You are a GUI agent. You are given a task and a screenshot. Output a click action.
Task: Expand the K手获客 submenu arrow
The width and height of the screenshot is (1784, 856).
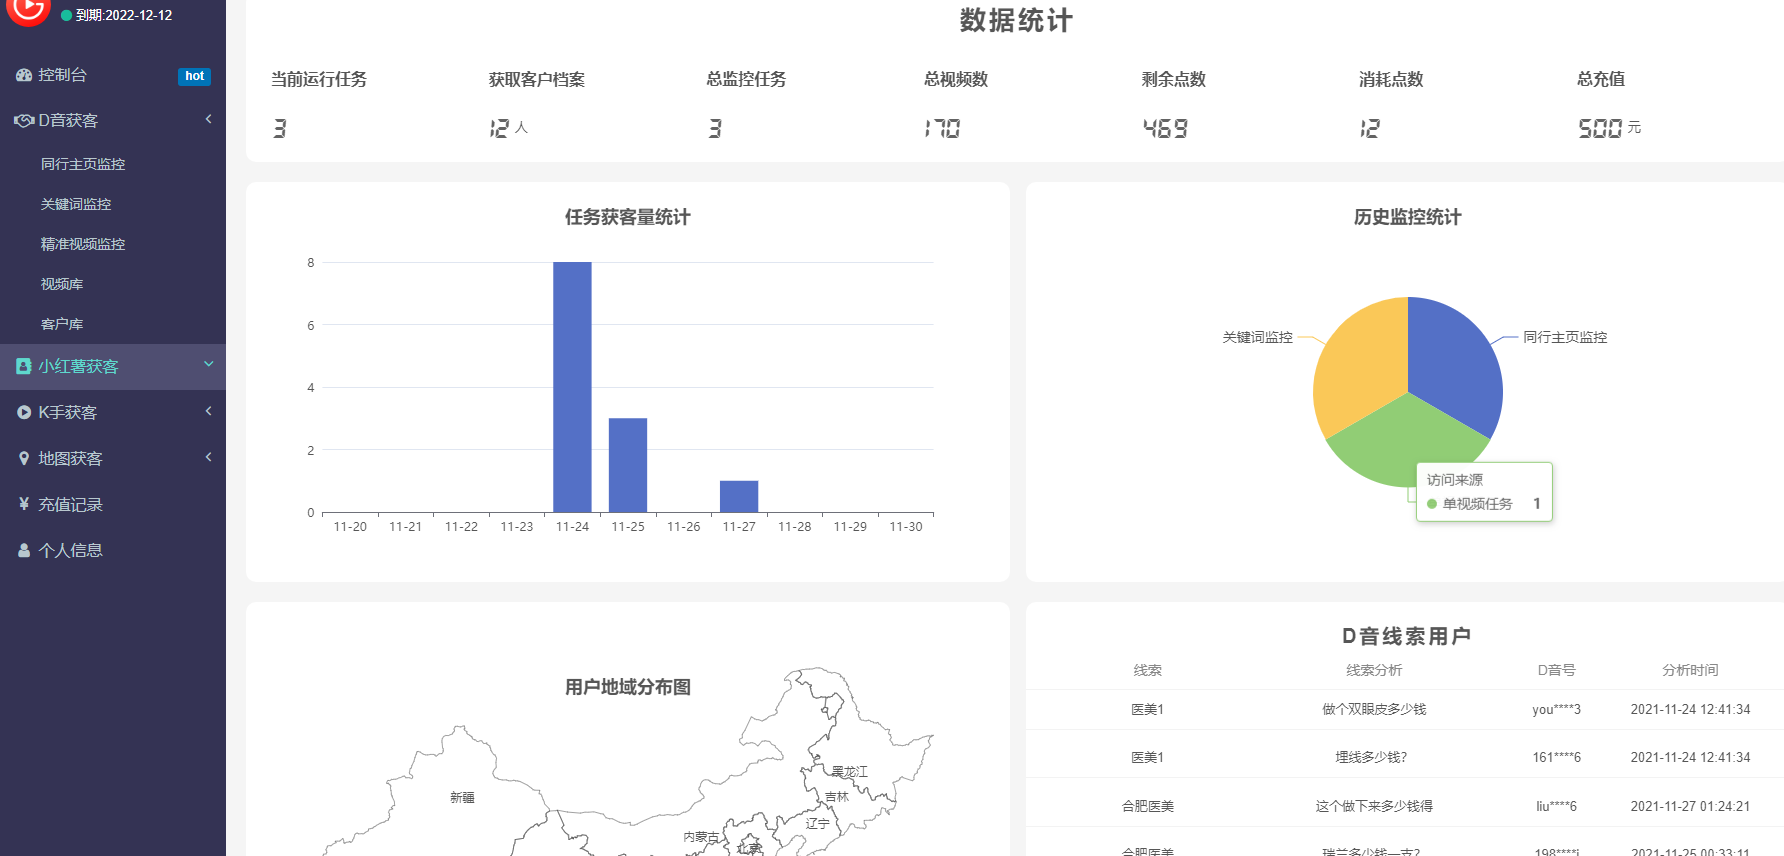coord(208,411)
